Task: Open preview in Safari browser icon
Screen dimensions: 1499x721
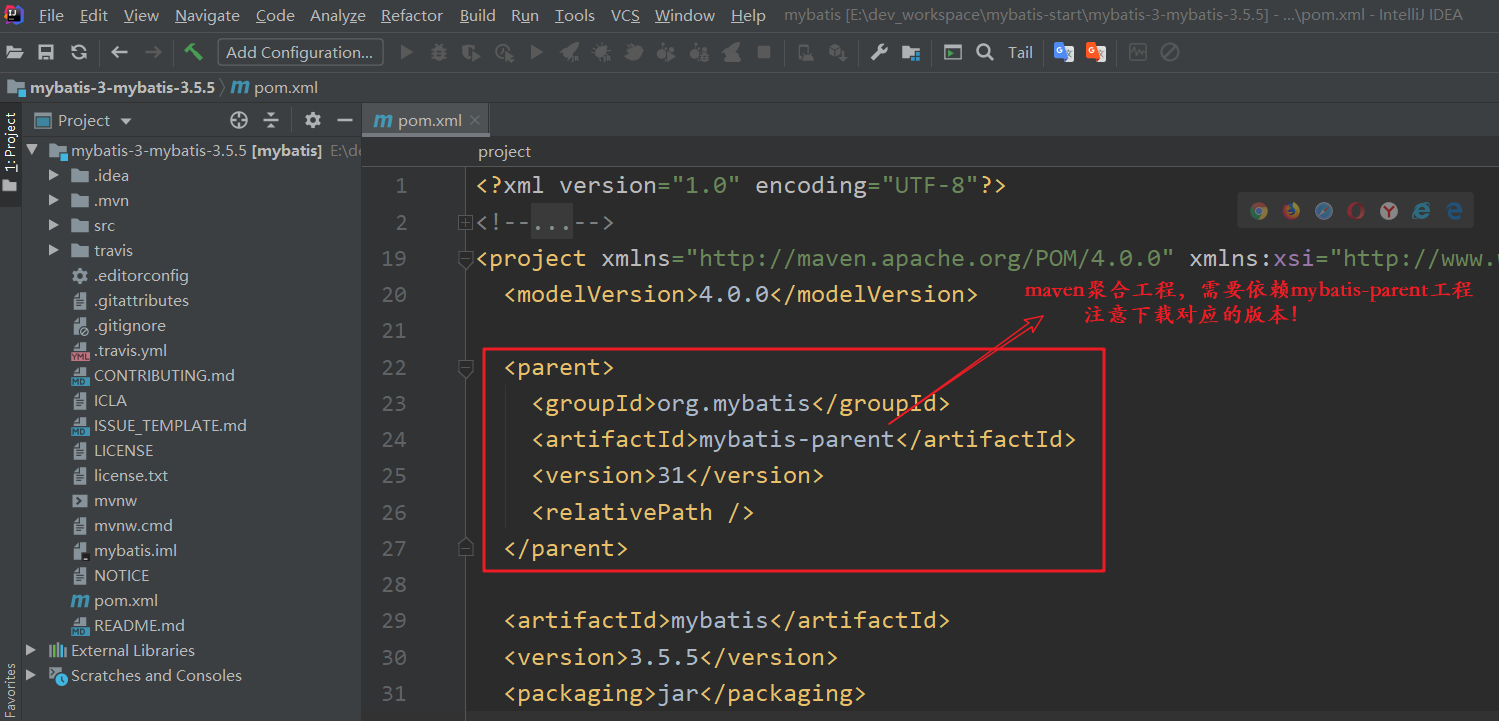Action: click(1324, 210)
